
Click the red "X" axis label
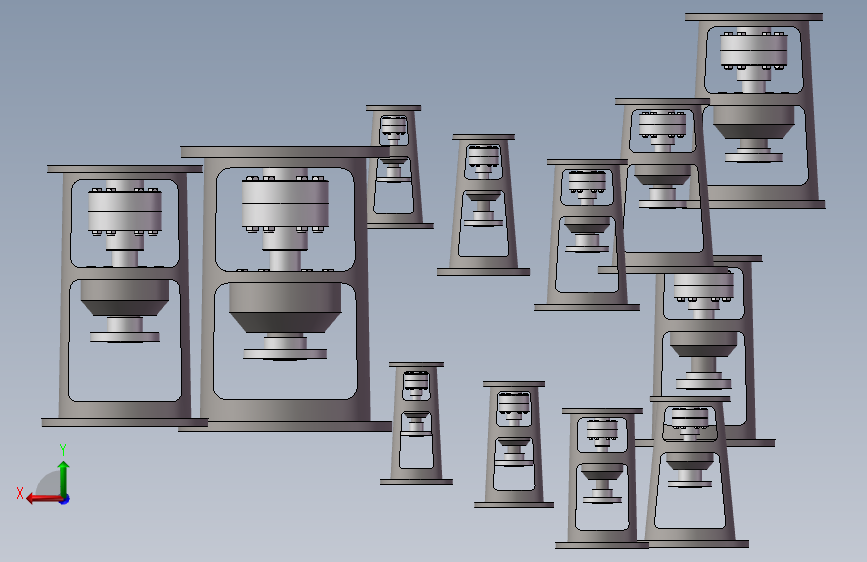pos(20,493)
